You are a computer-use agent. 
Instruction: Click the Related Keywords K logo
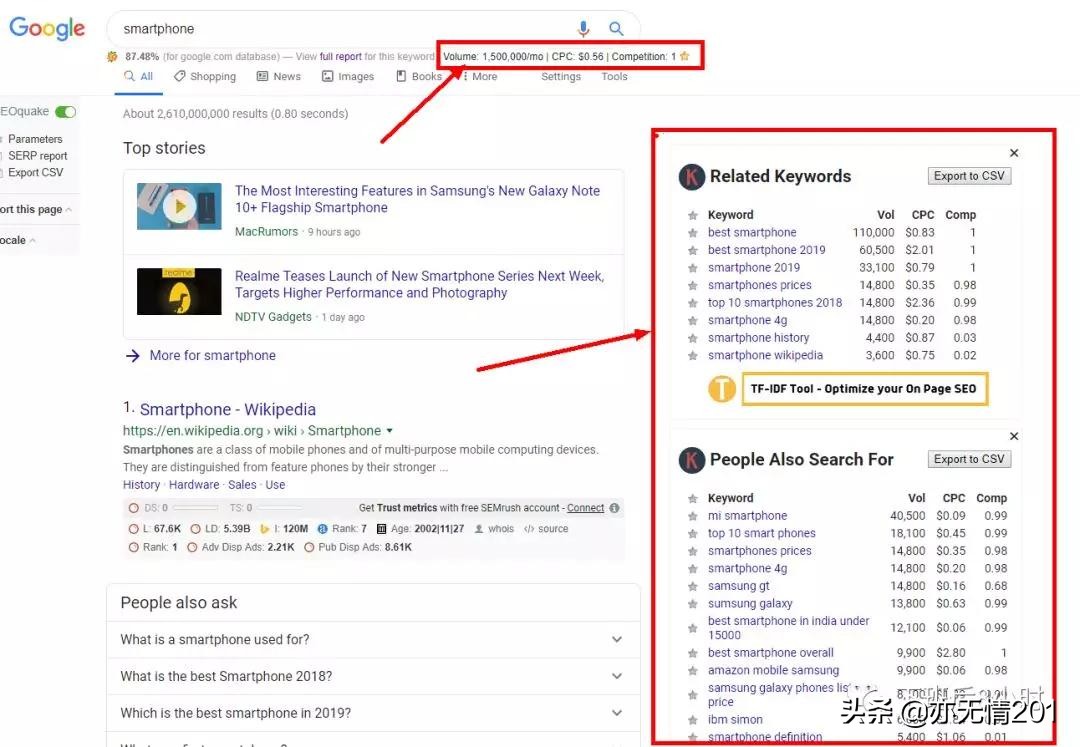(692, 177)
